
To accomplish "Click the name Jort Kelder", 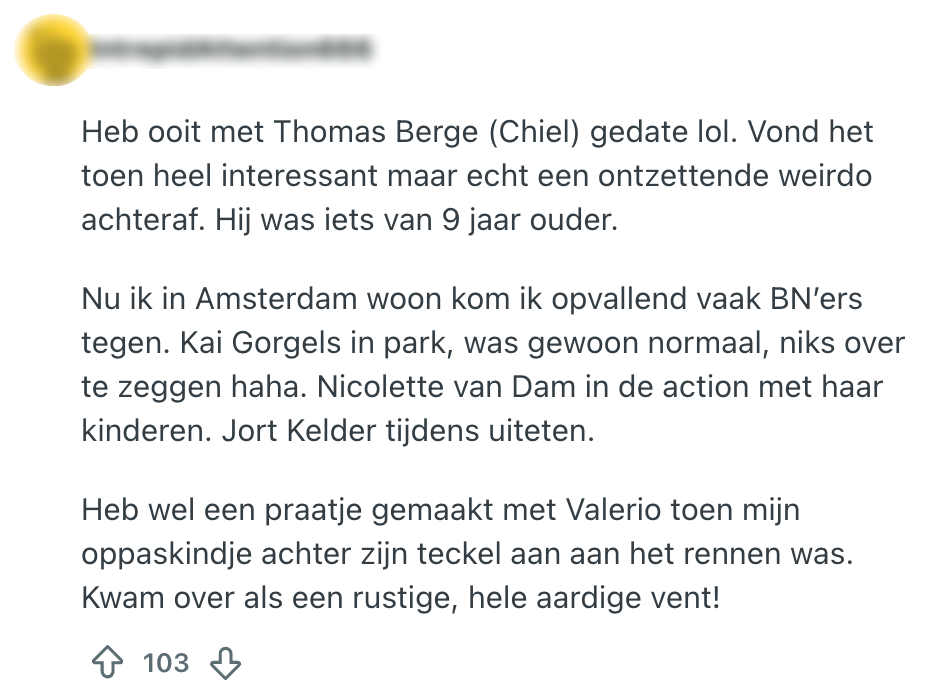I will click(x=305, y=429).
